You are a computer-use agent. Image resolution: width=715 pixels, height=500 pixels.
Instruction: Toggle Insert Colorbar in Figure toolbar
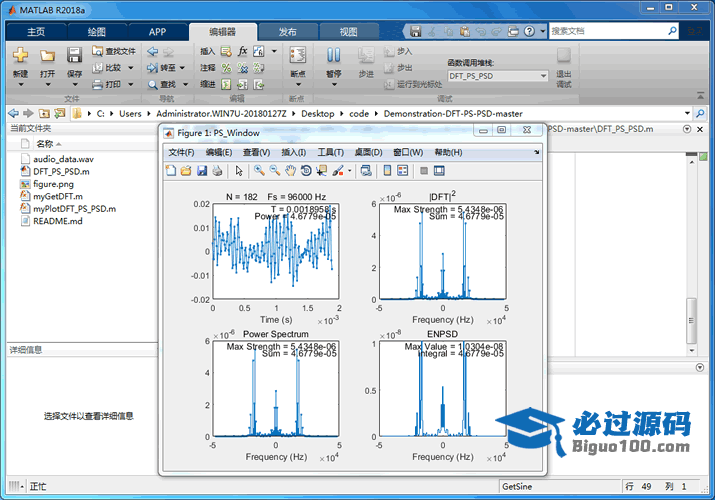pos(387,171)
